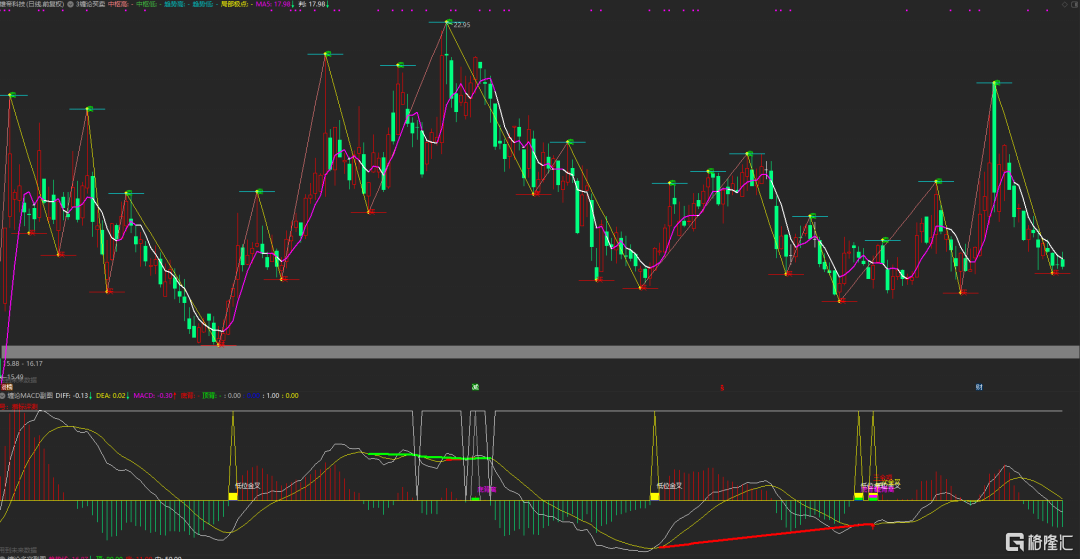Click the 22.95 peak candle marker icon
1080x559 pixels.
(447, 23)
